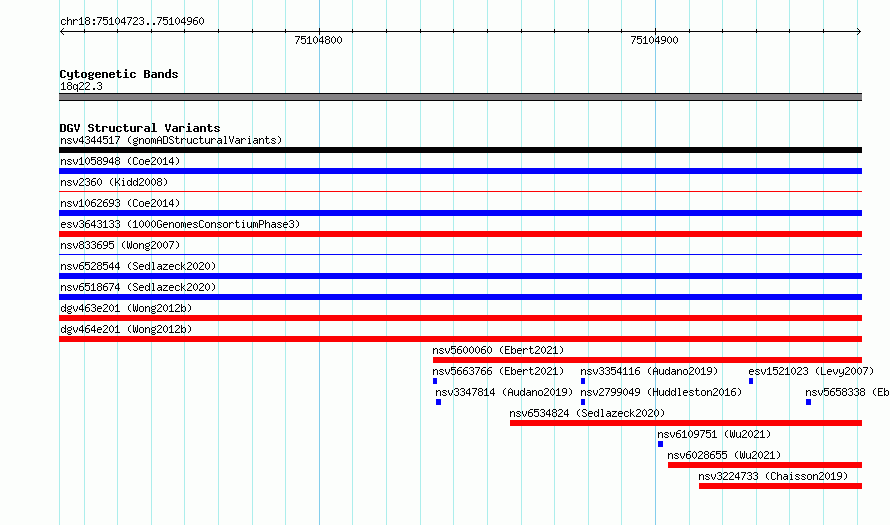890x525 pixels.
Task: Open the nsv5663766 (Ebert2021) label
Action: pyautogui.click(x=498, y=371)
